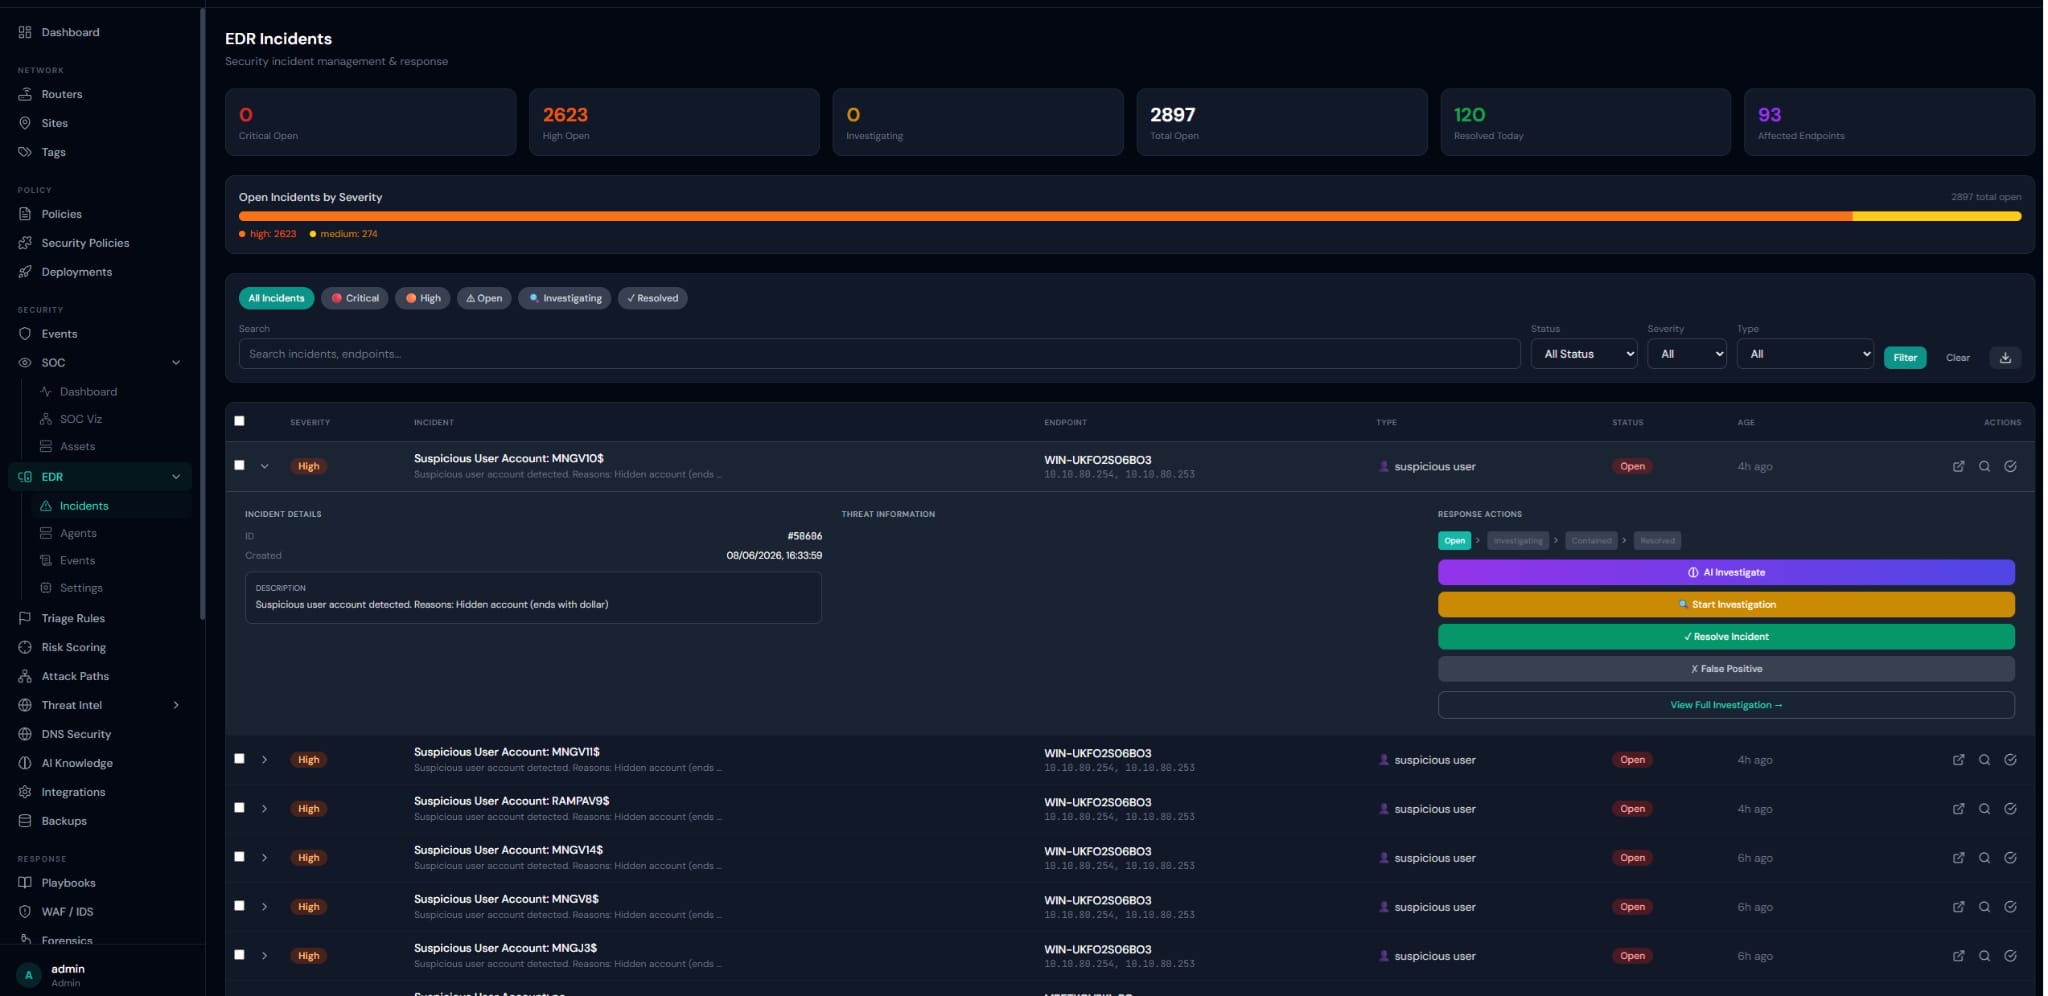Expand the MNGV14$ incident row

coord(265,858)
